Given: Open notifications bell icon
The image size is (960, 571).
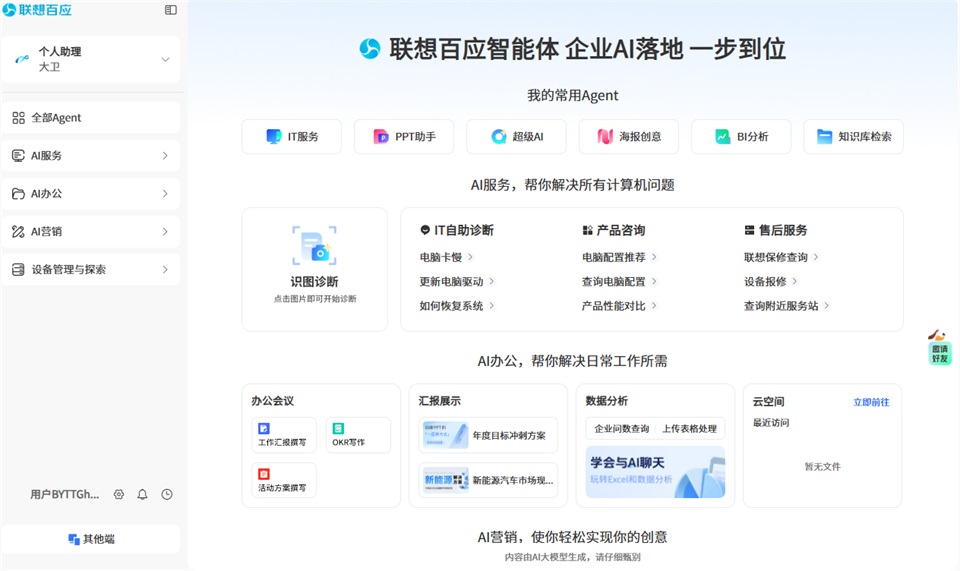Looking at the screenshot, I should tap(142, 494).
